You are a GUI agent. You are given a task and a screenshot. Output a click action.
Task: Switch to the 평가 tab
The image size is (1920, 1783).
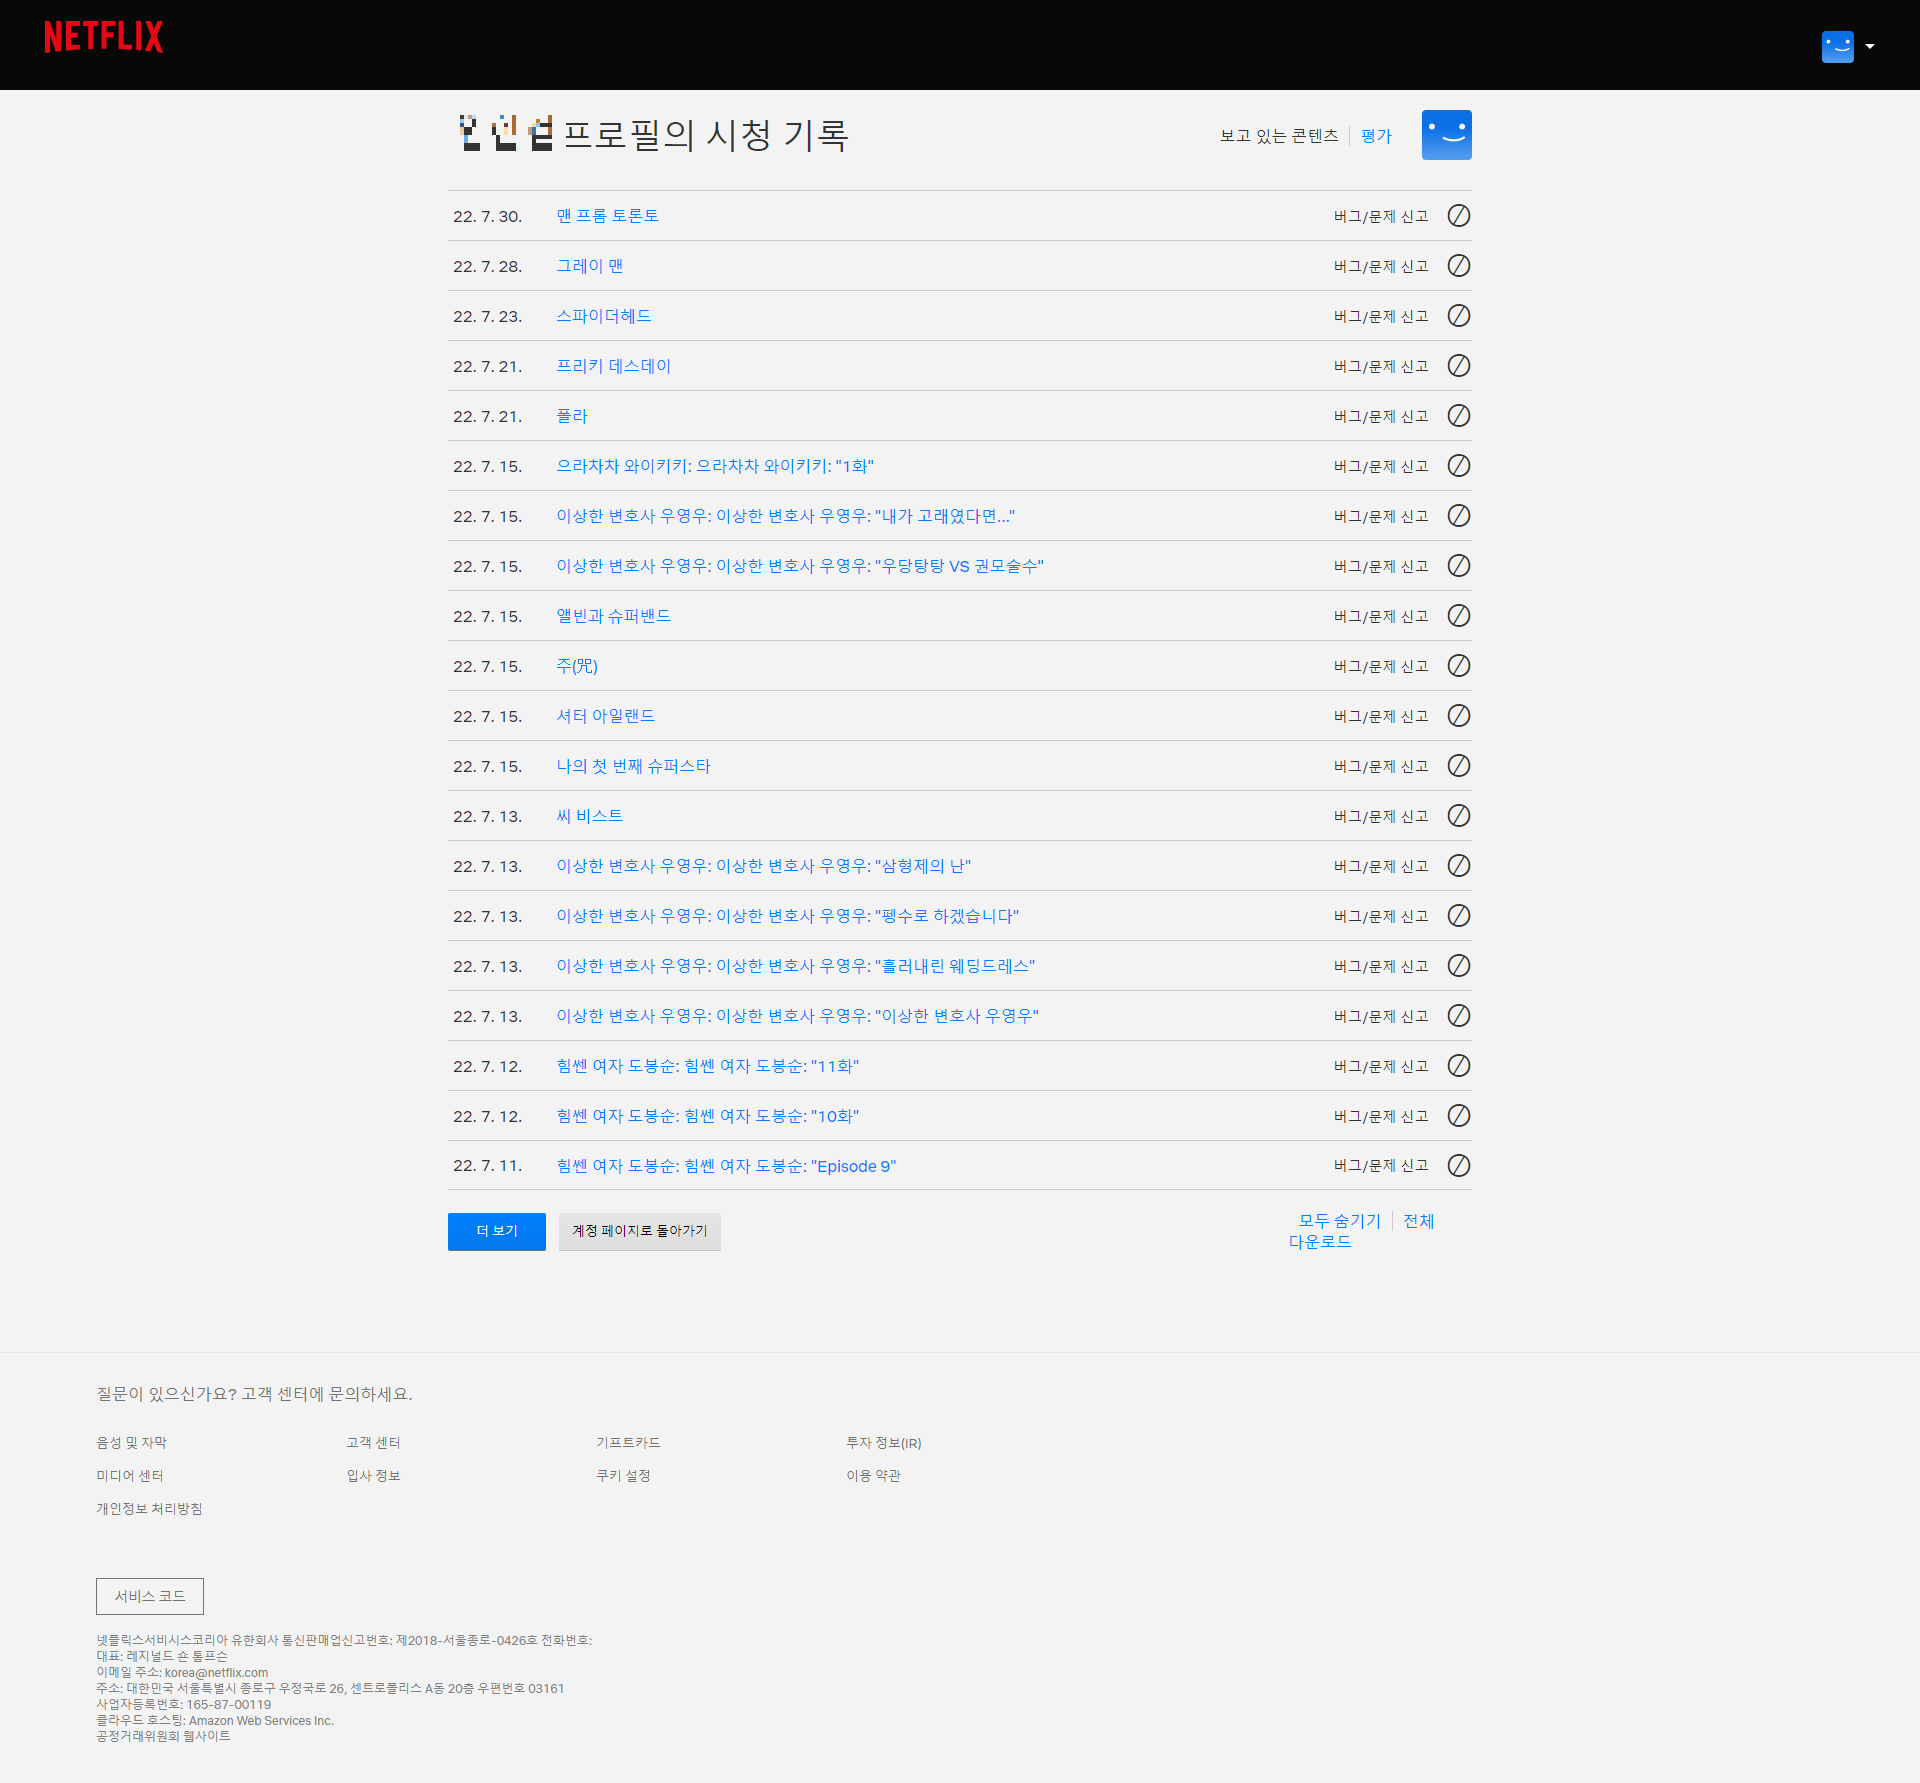tap(1376, 136)
